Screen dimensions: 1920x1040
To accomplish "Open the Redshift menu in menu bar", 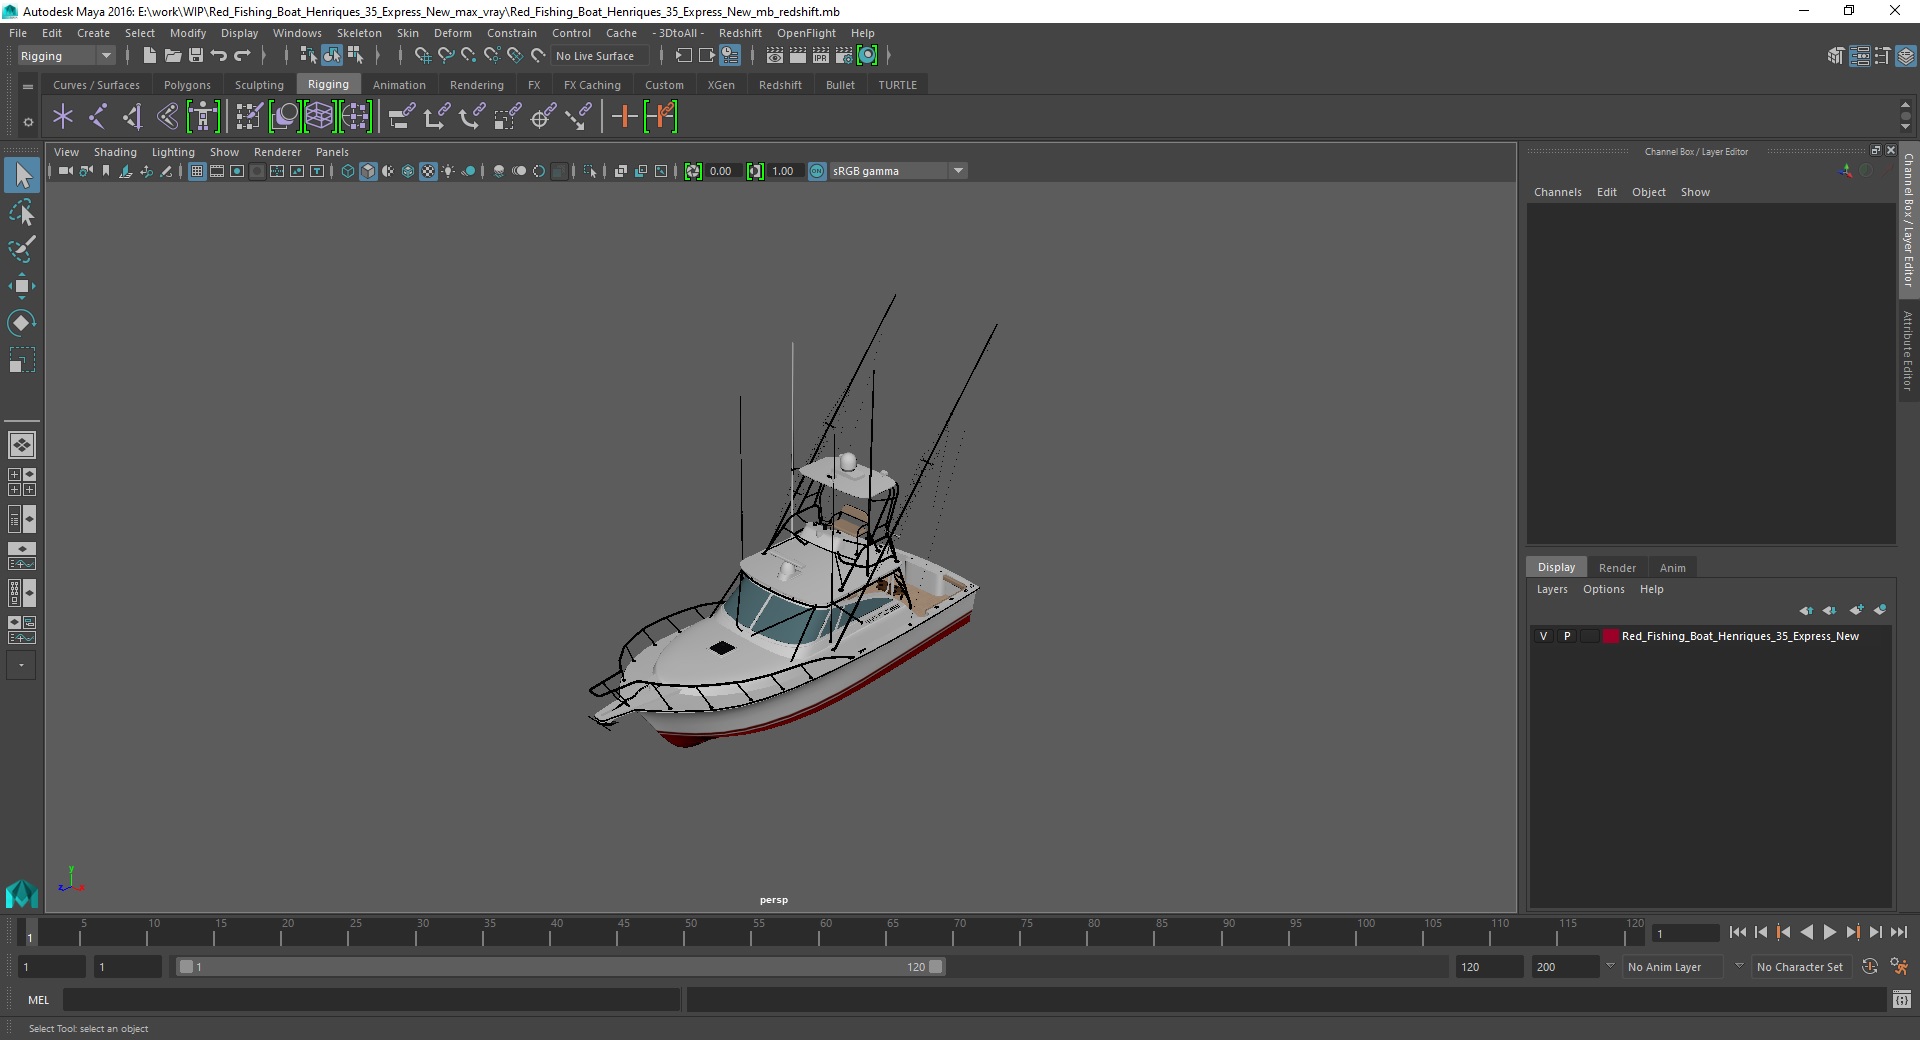I will tap(740, 33).
